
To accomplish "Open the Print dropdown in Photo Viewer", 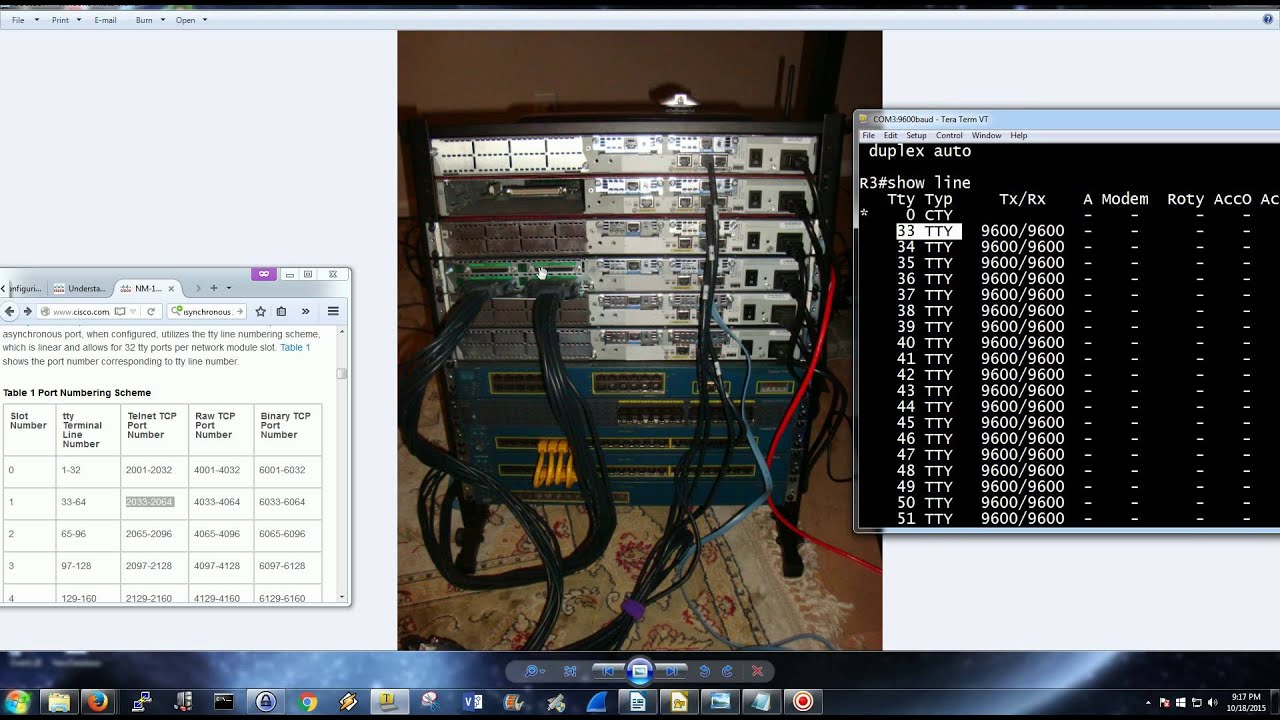I will pos(66,20).
